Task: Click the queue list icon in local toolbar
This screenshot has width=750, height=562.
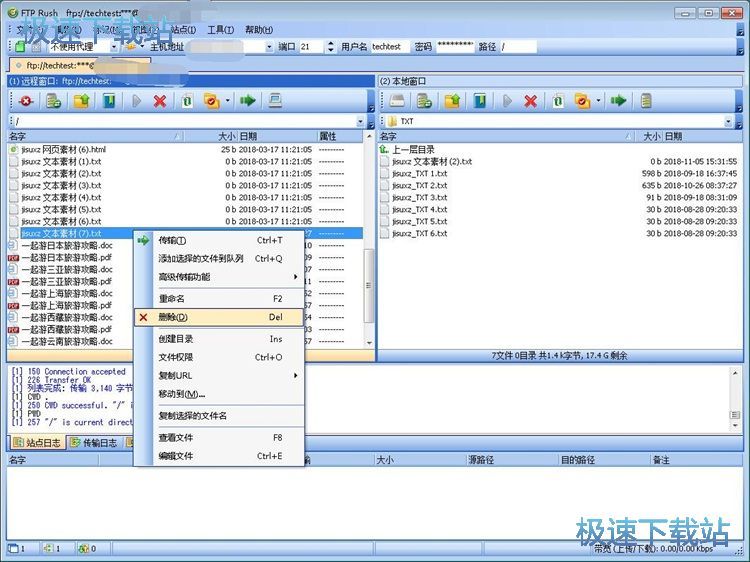Action: click(x=646, y=101)
